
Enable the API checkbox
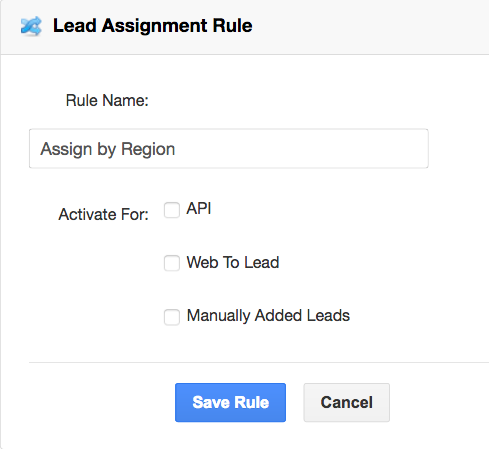coord(172,210)
